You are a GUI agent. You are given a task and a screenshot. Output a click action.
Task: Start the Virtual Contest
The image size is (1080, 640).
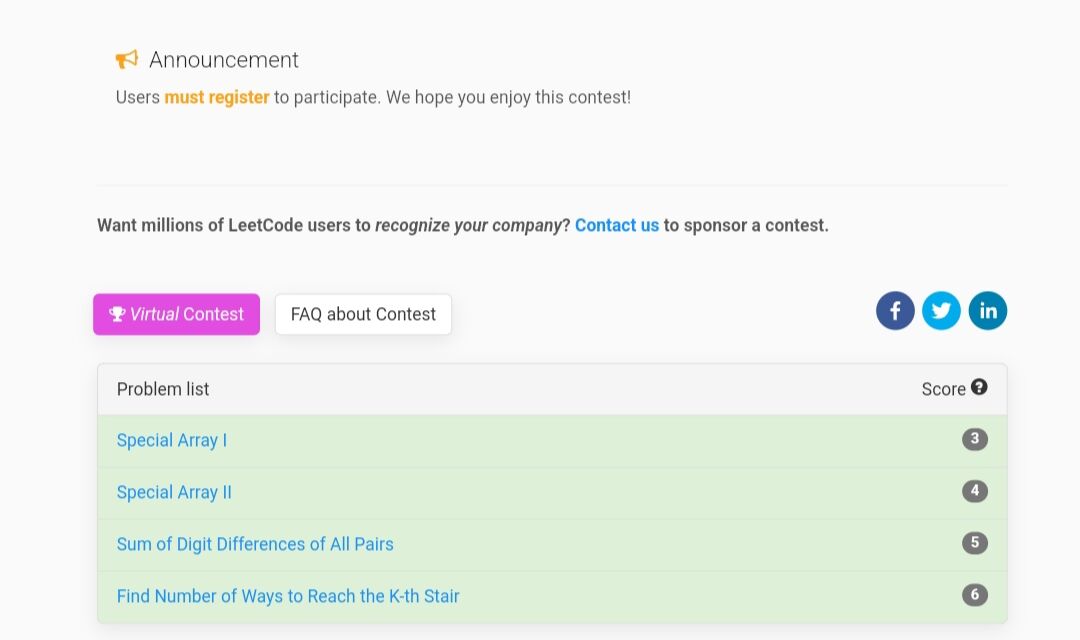(176, 314)
